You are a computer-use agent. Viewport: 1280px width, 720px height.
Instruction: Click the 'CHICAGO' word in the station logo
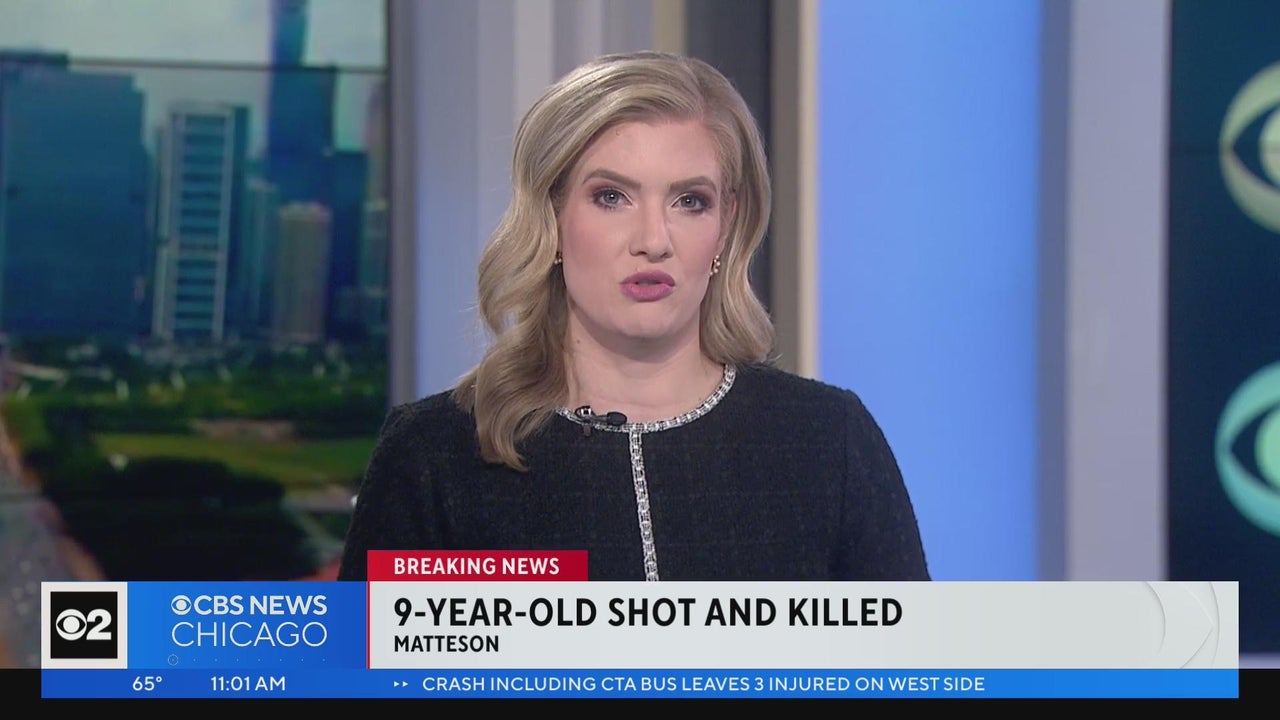pyautogui.click(x=248, y=635)
